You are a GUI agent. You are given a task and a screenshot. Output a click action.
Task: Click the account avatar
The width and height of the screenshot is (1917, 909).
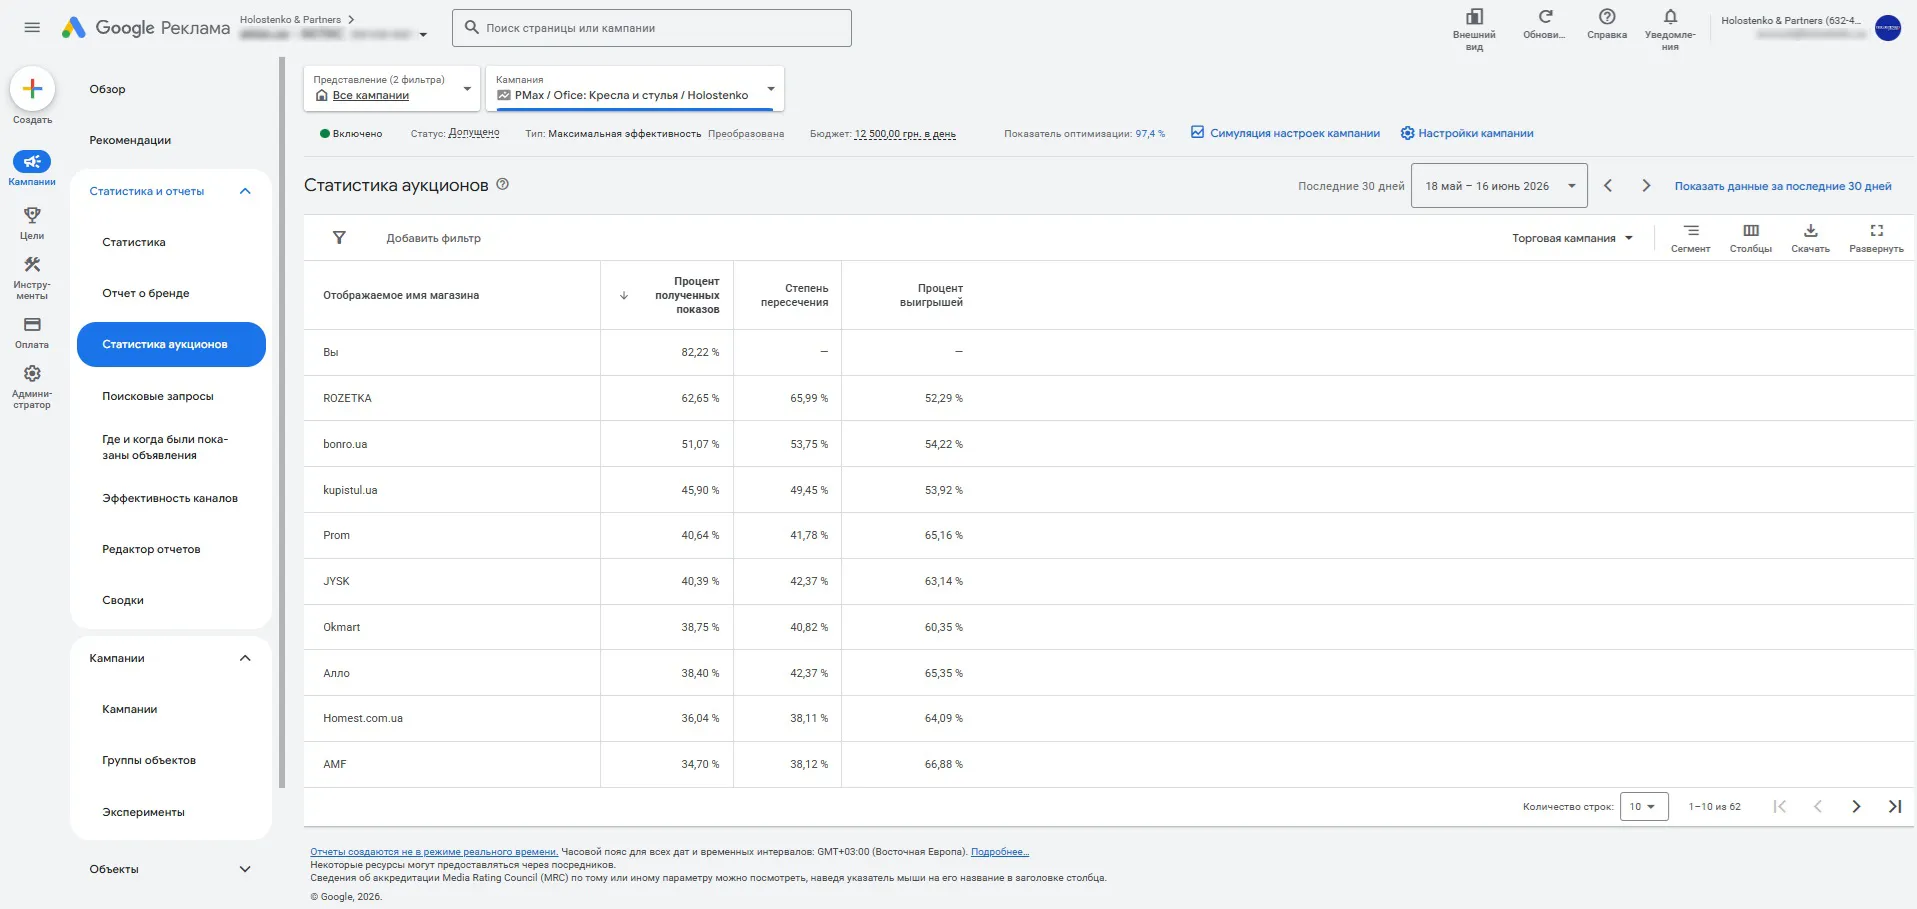pyautogui.click(x=1888, y=28)
